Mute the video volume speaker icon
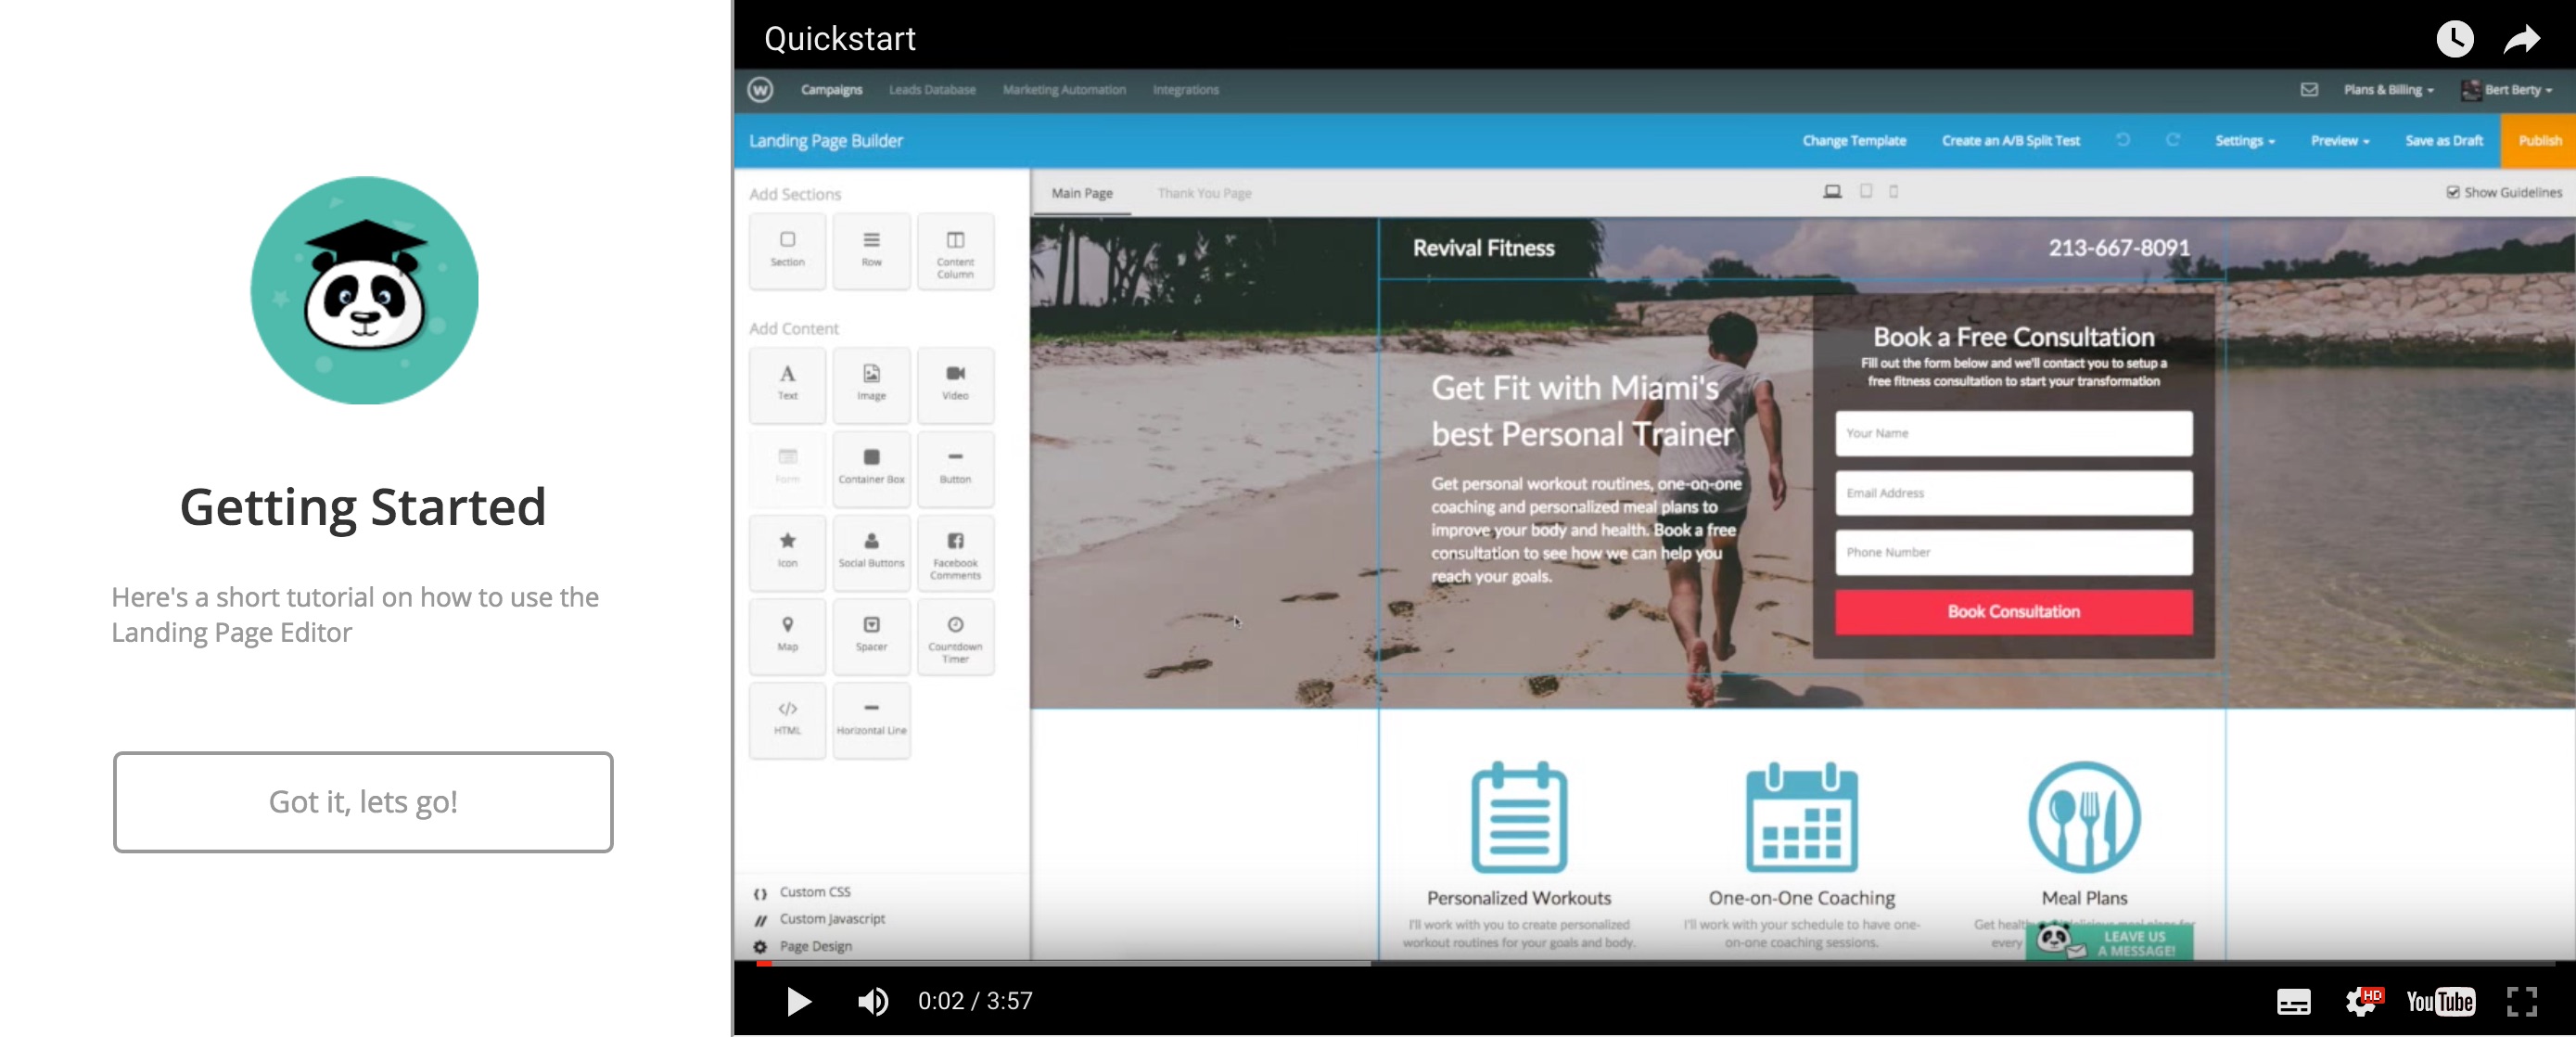2576x1037 pixels. [x=873, y=1001]
